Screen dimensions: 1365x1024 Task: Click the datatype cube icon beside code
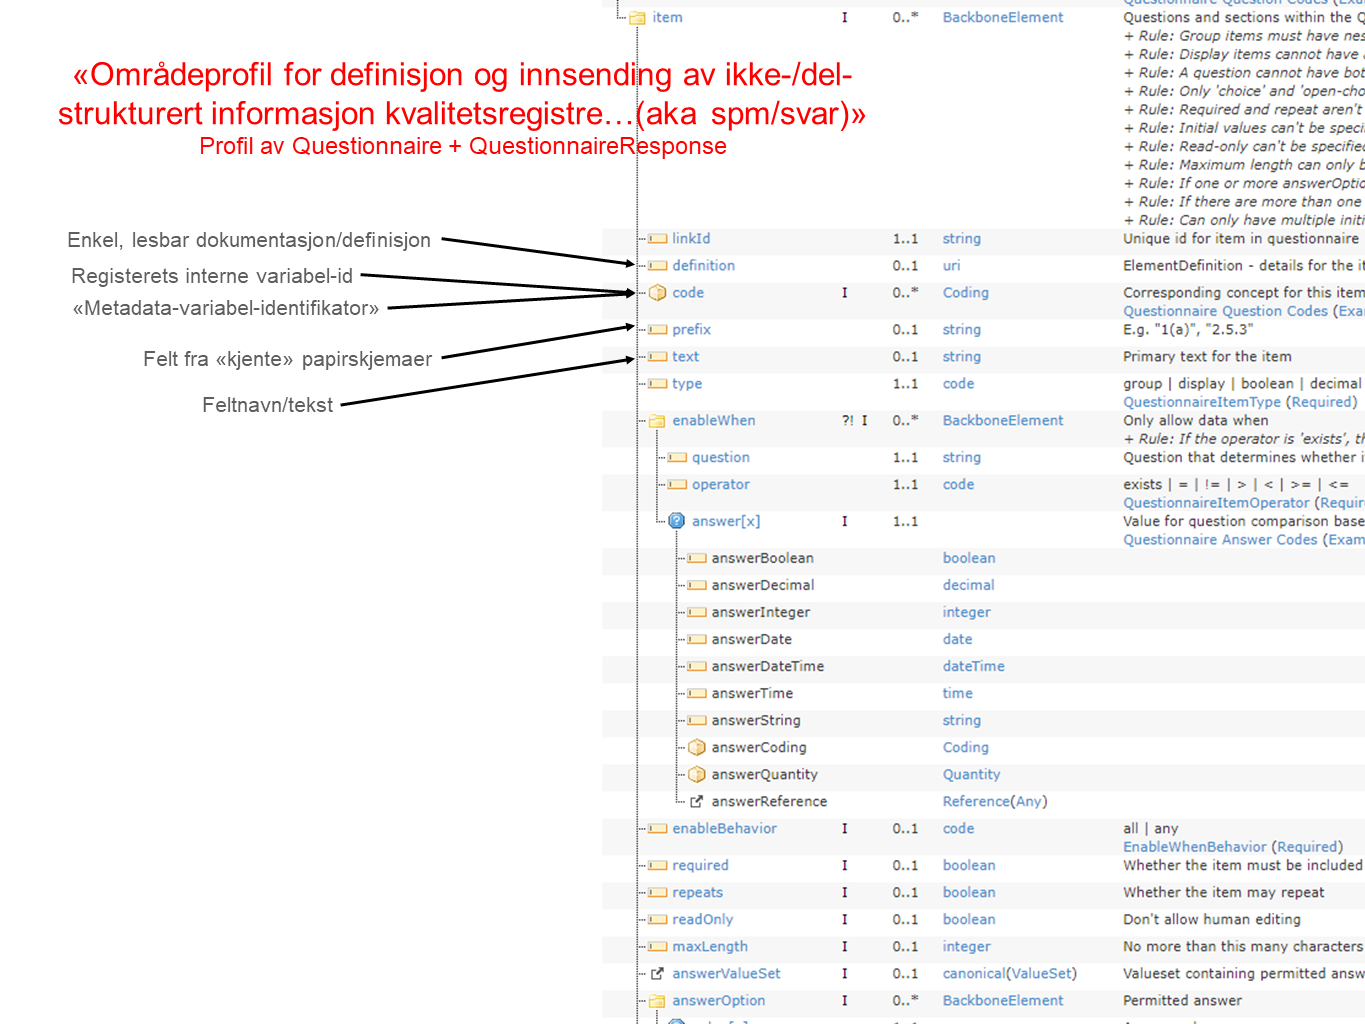657,293
